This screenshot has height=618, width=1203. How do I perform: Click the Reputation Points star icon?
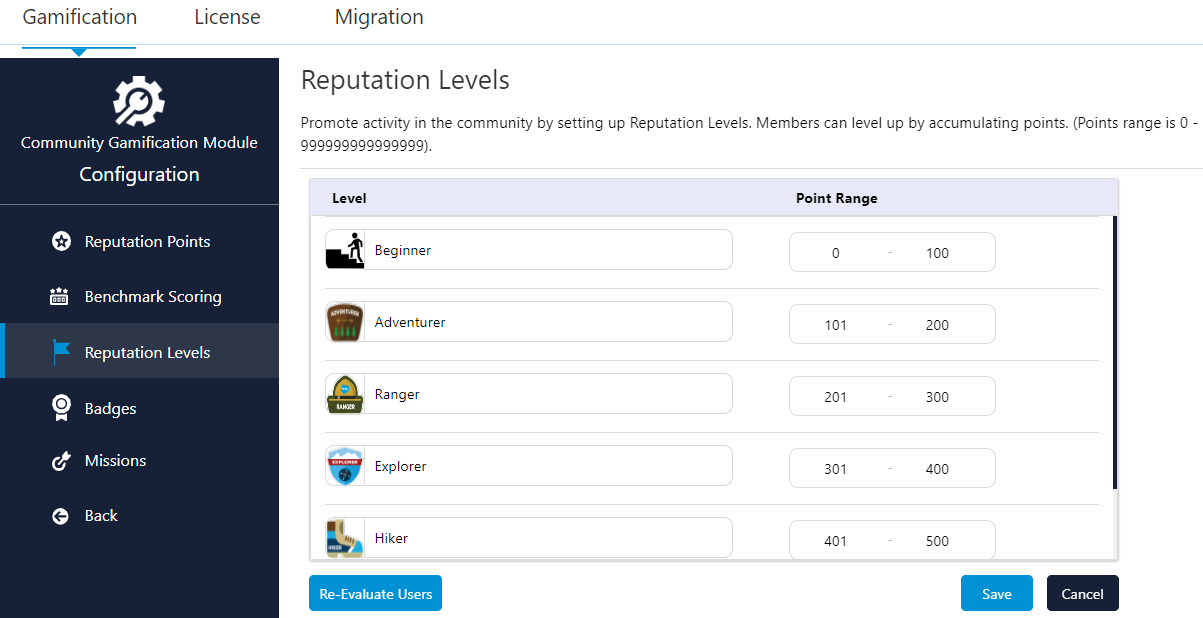(x=61, y=242)
